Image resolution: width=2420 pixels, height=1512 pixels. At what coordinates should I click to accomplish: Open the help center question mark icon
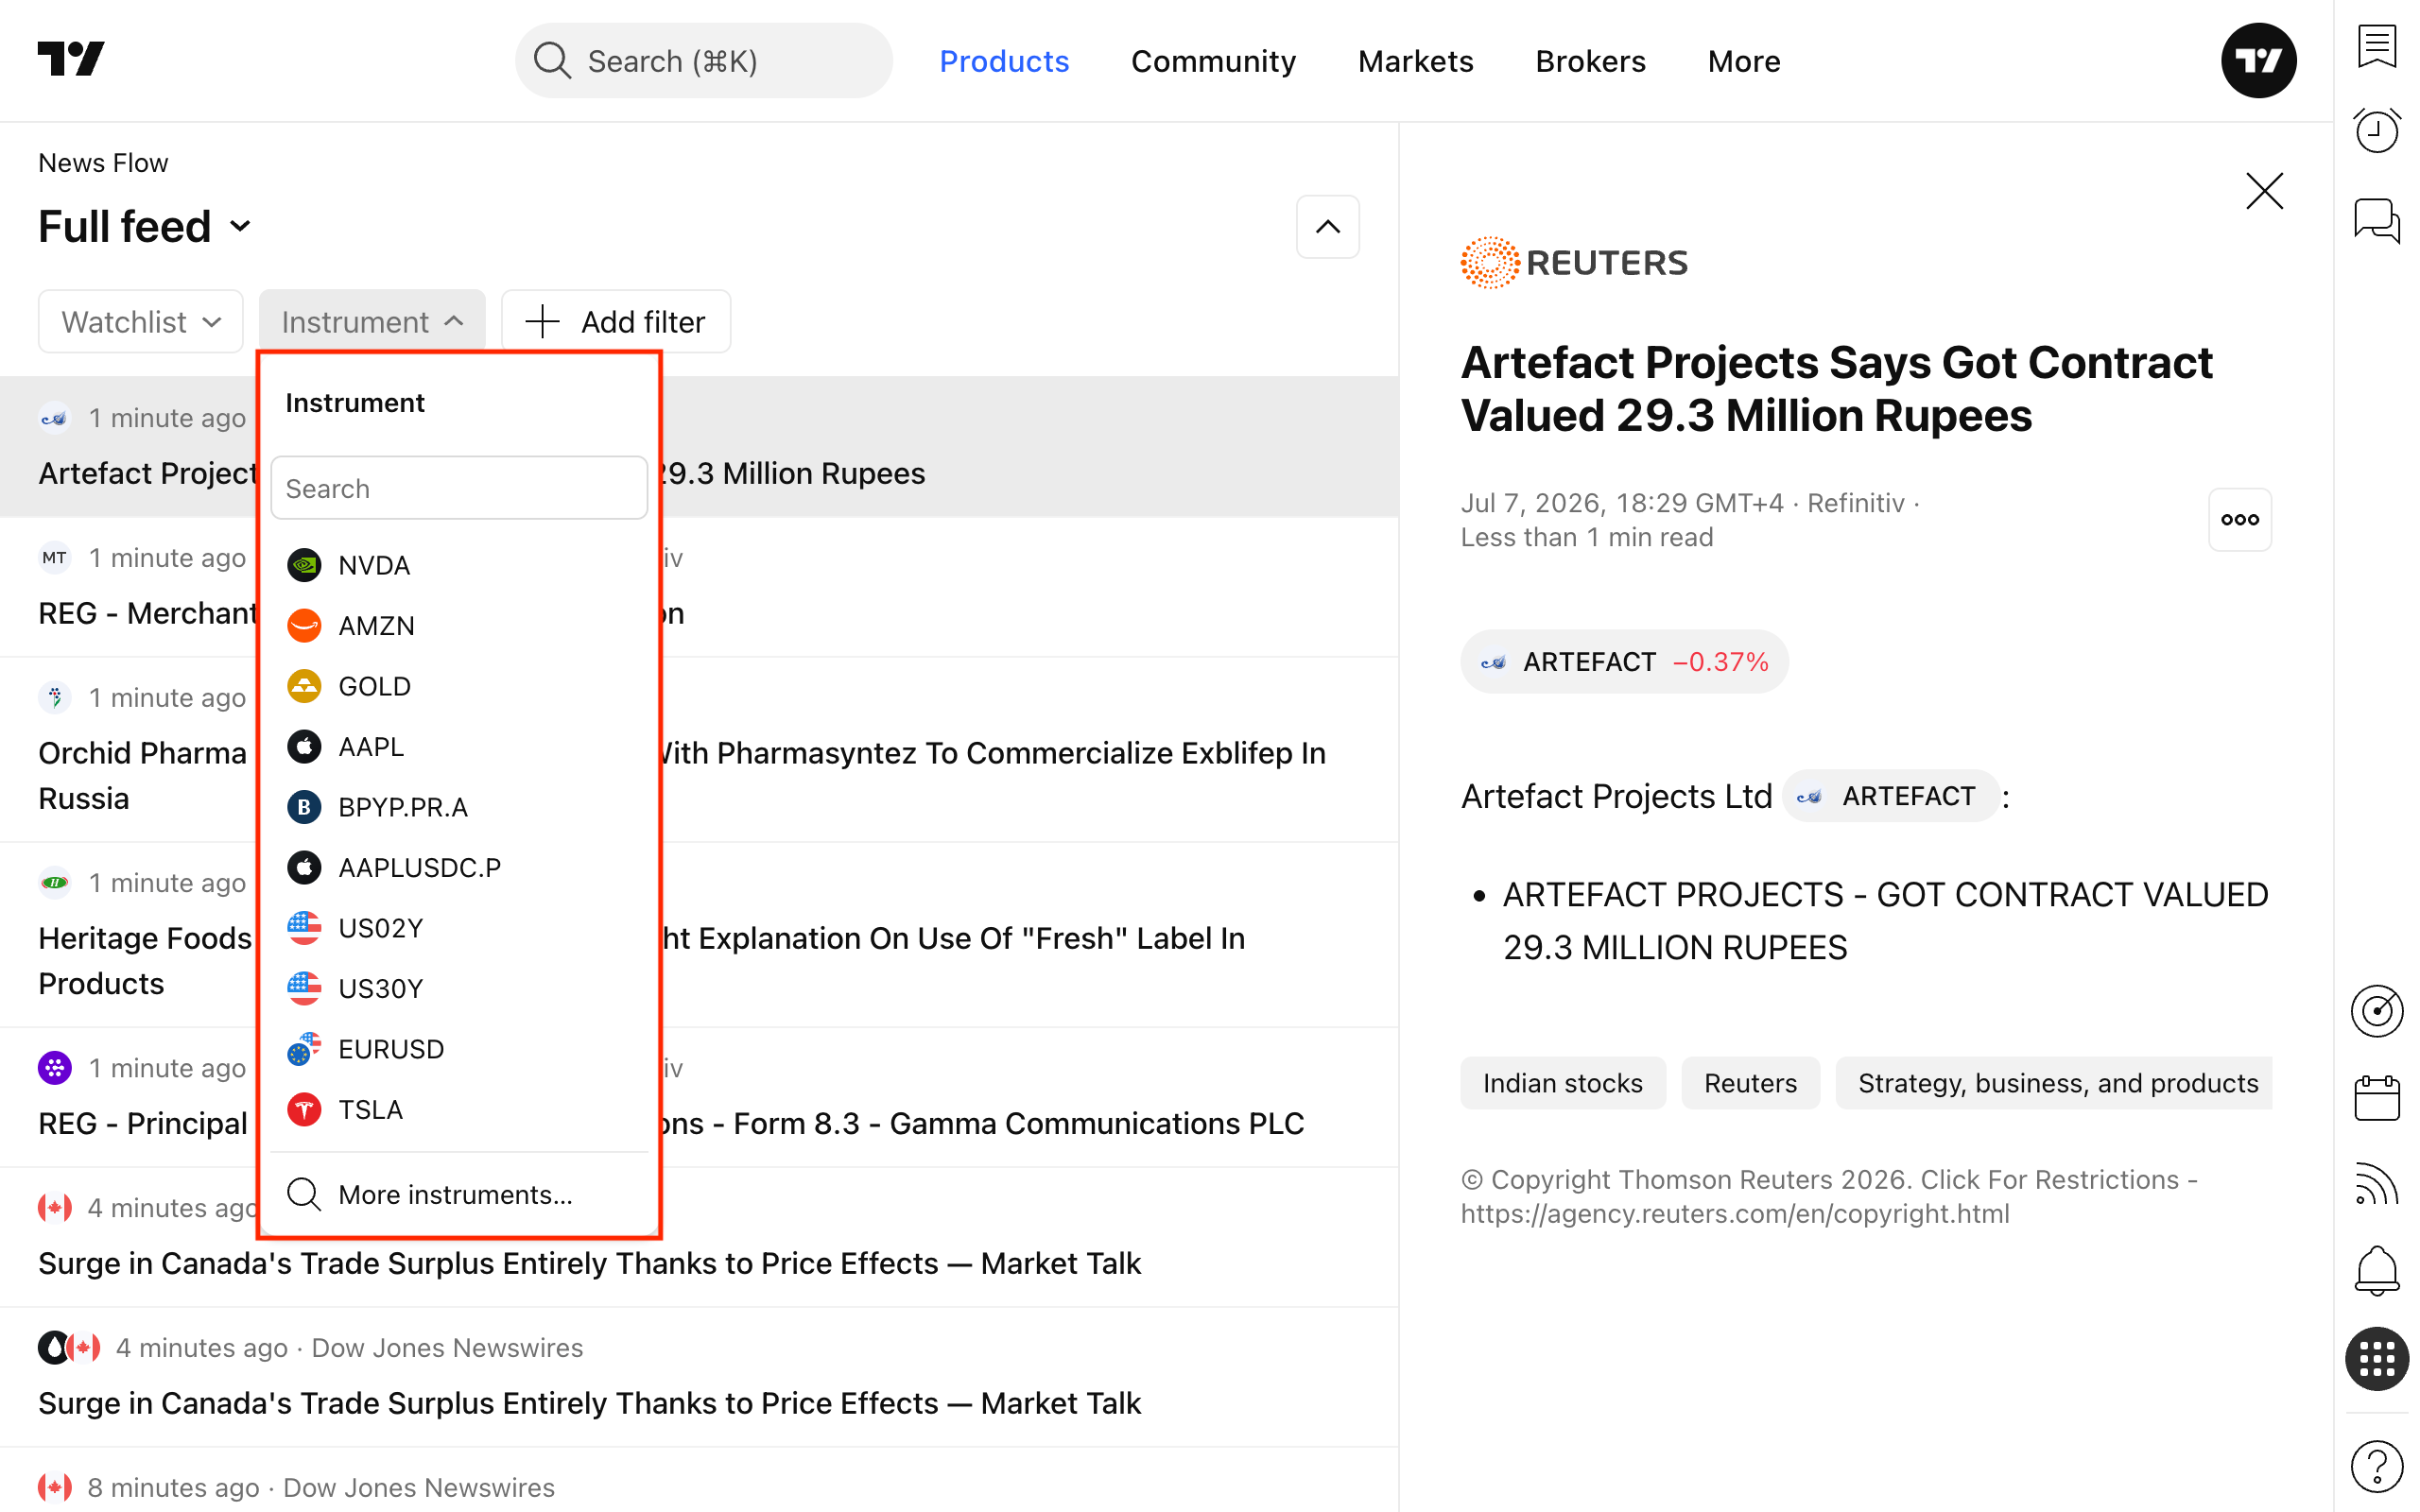(2376, 1466)
